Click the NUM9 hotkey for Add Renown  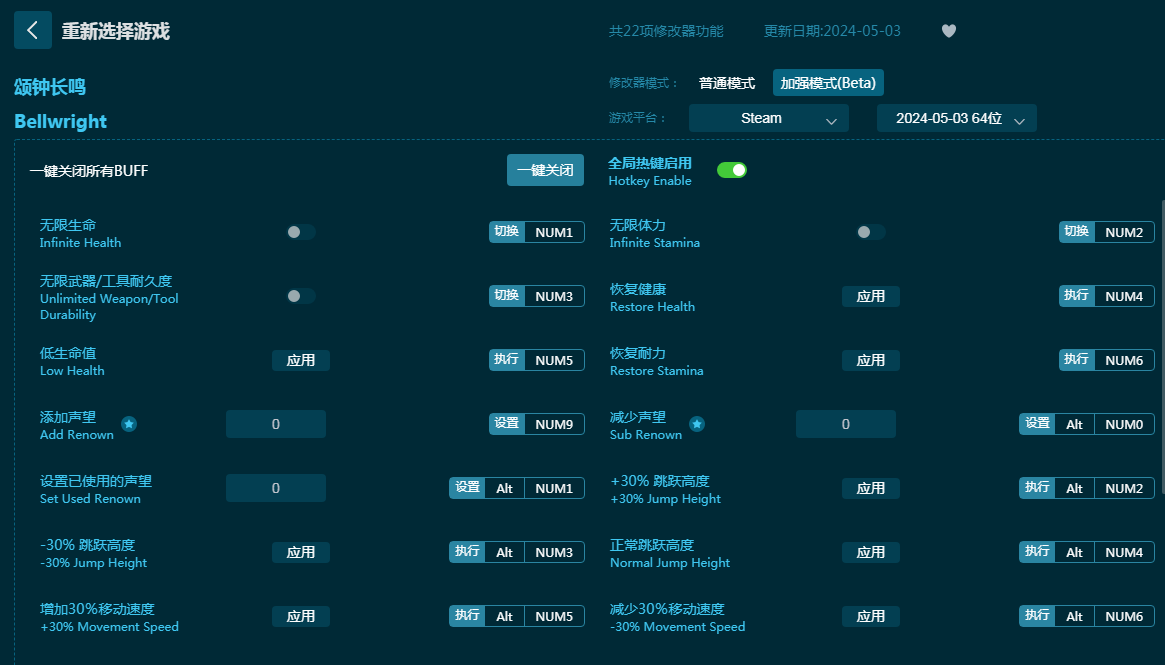pyautogui.click(x=554, y=424)
